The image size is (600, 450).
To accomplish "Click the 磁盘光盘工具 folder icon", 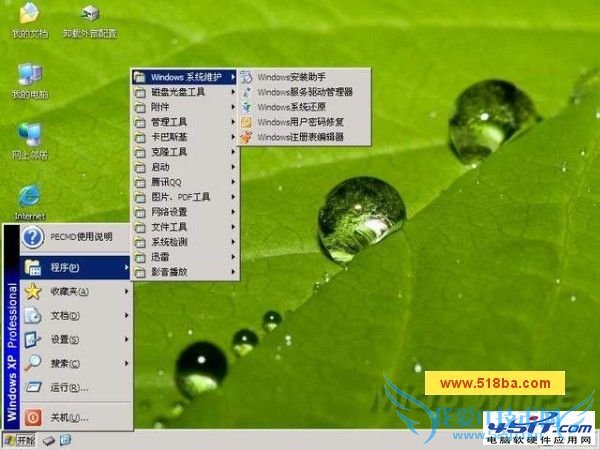I will pos(140,92).
